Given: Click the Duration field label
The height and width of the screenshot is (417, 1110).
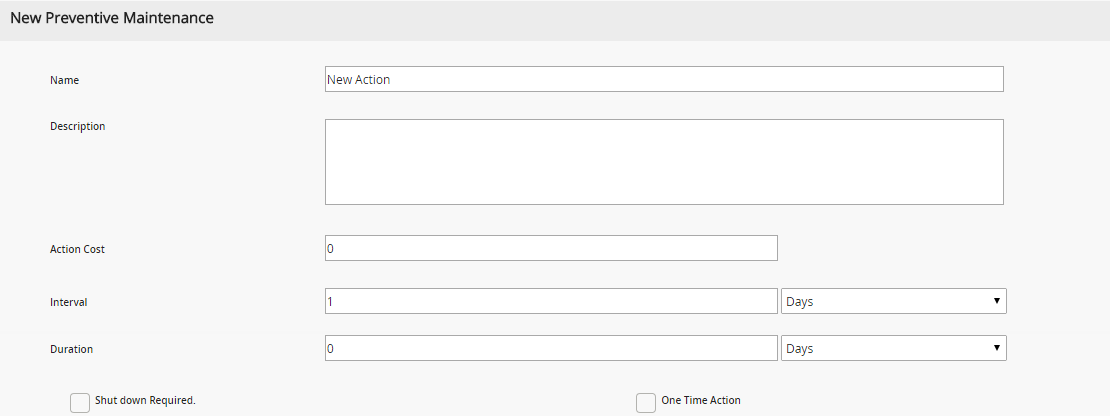Looking at the screenshot, I should [71, 349].
